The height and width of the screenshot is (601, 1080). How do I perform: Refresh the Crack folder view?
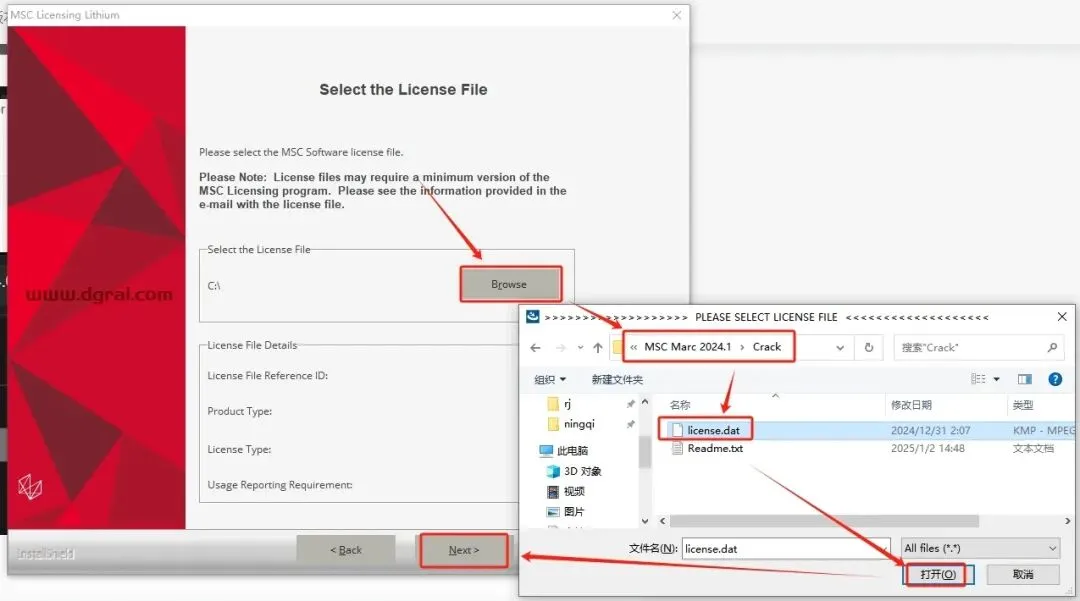pos(869,348)
